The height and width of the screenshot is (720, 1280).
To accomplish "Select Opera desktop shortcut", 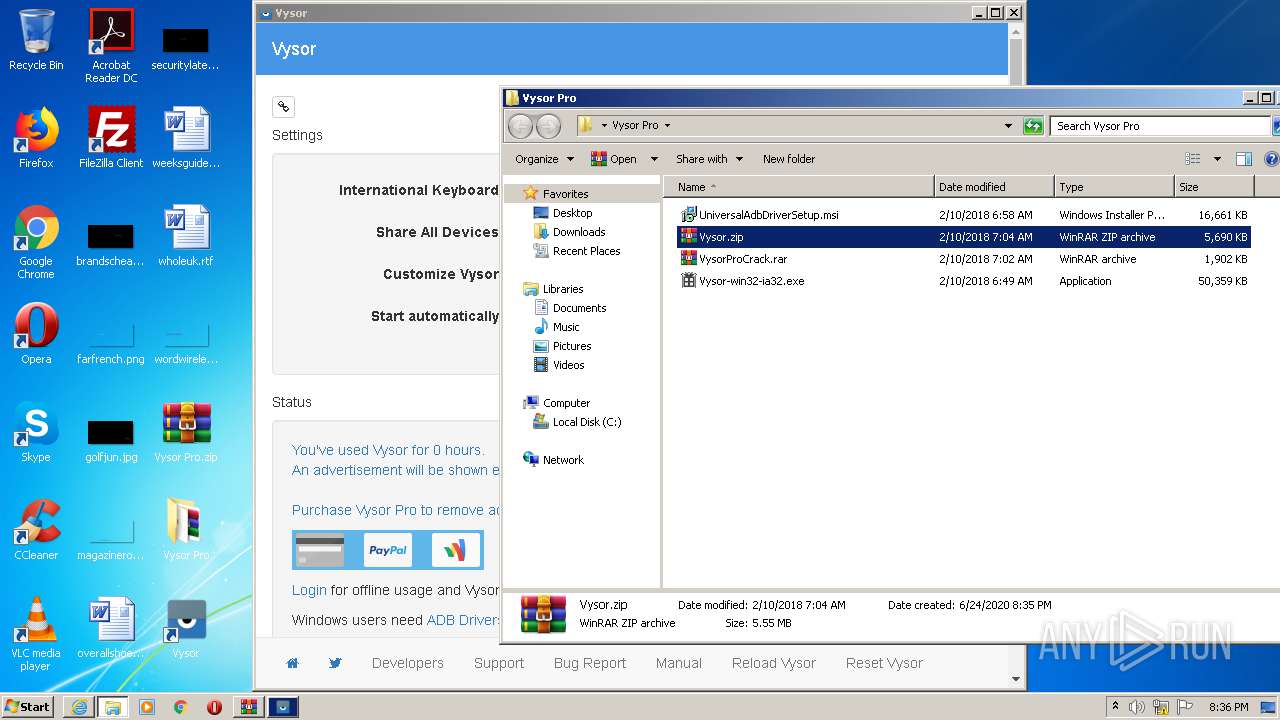I will point(36,334).
